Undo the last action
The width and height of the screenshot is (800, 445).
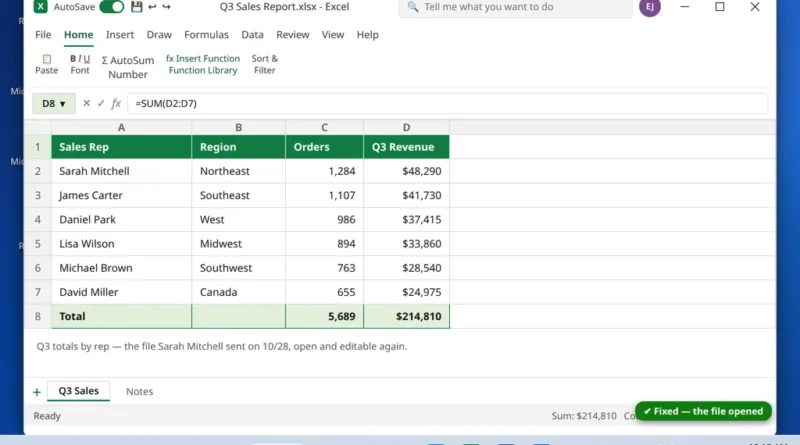coord(152,7)
